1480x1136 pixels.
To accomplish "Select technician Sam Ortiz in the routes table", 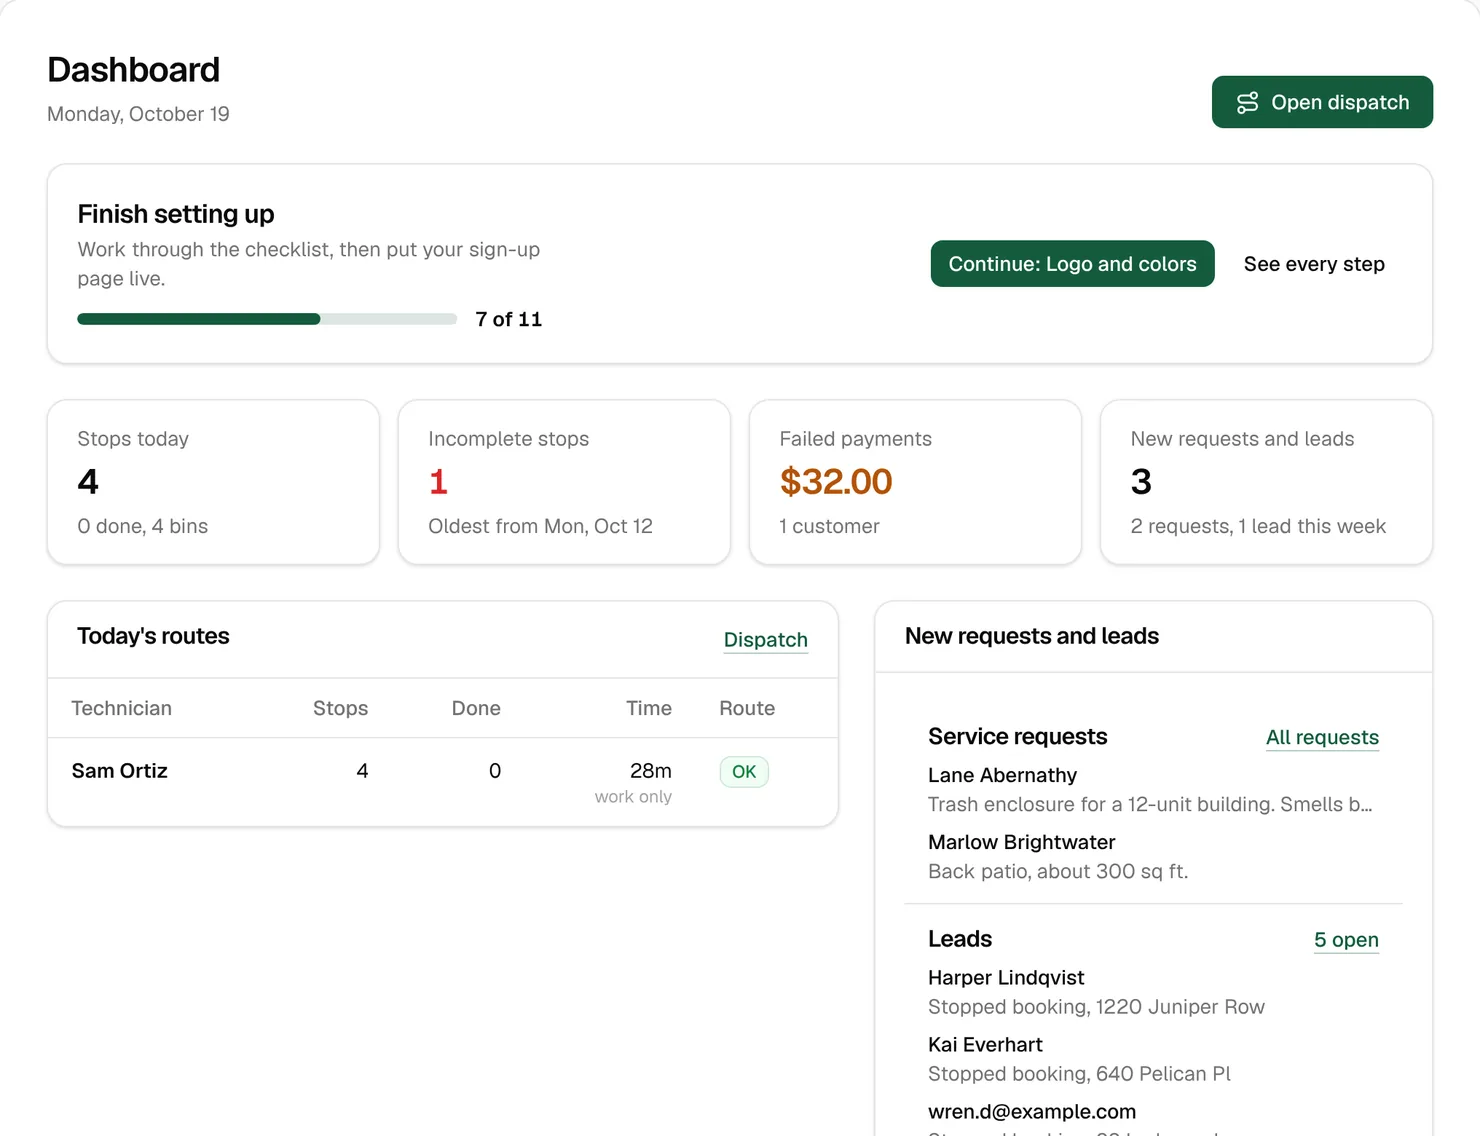I will tap(120, 771).
